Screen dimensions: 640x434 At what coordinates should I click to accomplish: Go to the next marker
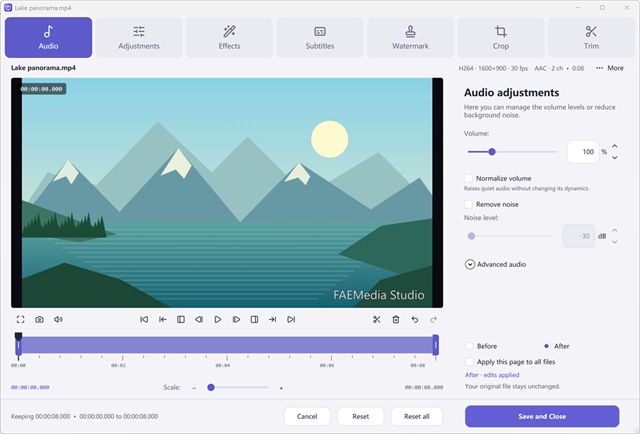point(273,320)
